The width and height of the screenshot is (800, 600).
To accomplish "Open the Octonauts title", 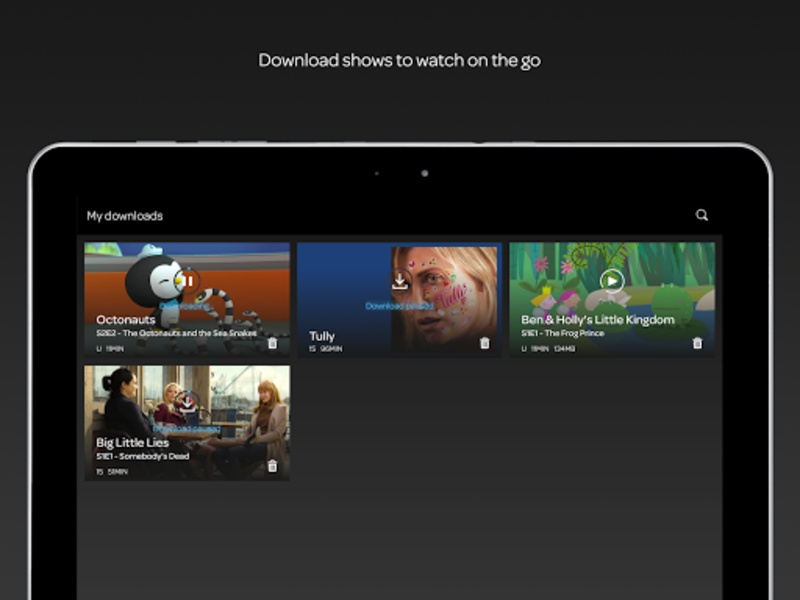I will point(126,320).
